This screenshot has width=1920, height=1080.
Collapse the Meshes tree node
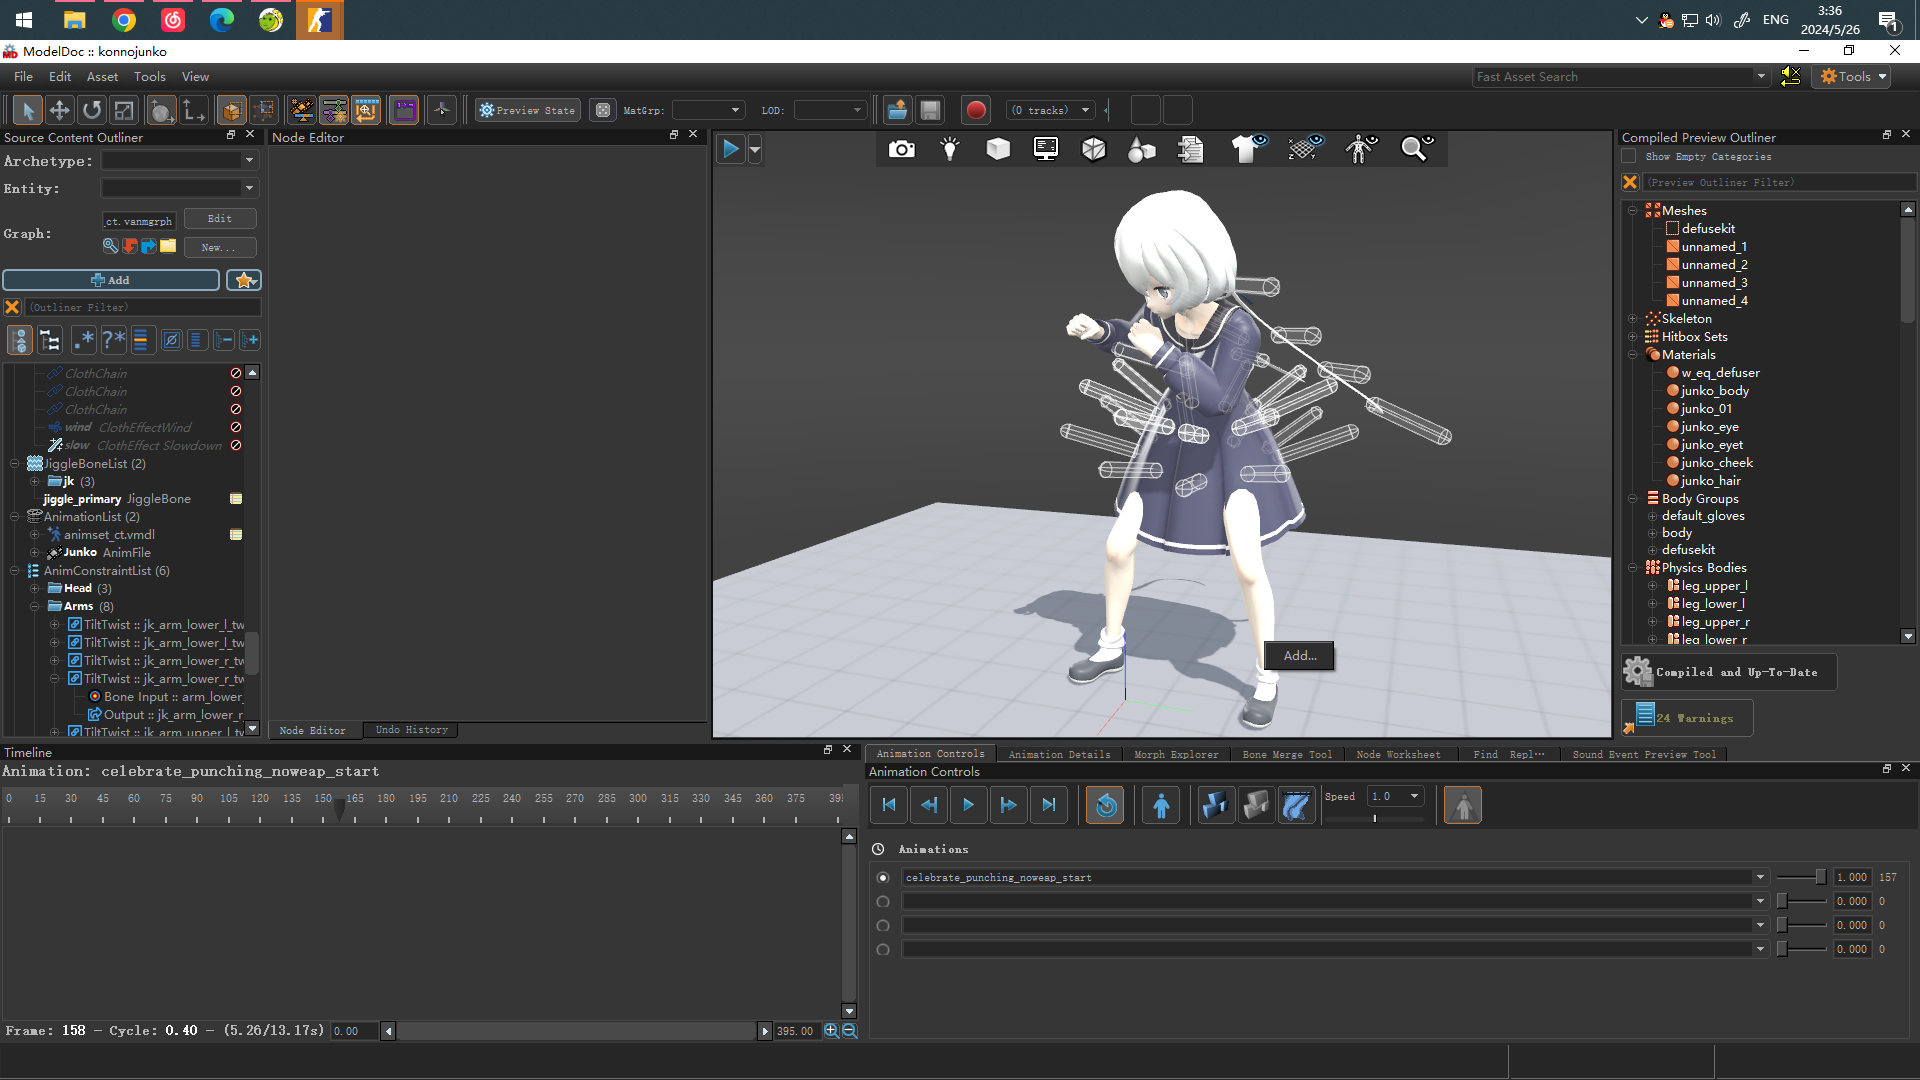pyautogui.click(x=1633, y=210)
